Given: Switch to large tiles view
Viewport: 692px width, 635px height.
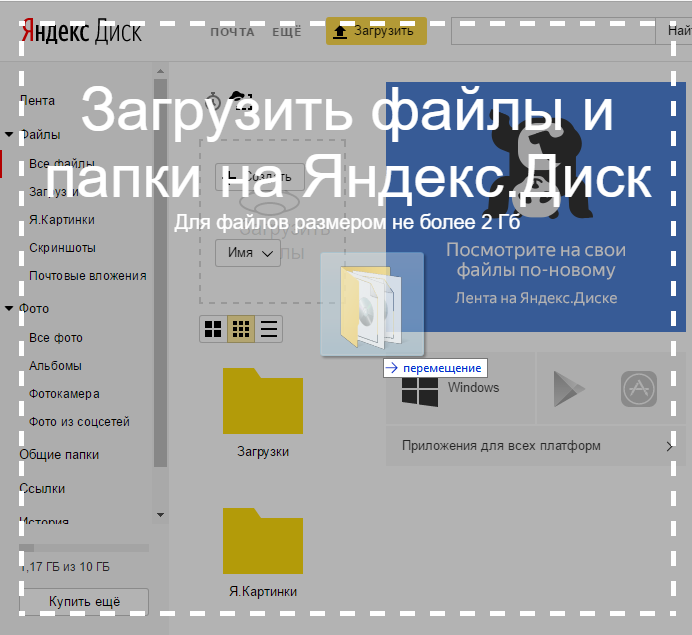Looking at the screenshot, I should (213, 329).
